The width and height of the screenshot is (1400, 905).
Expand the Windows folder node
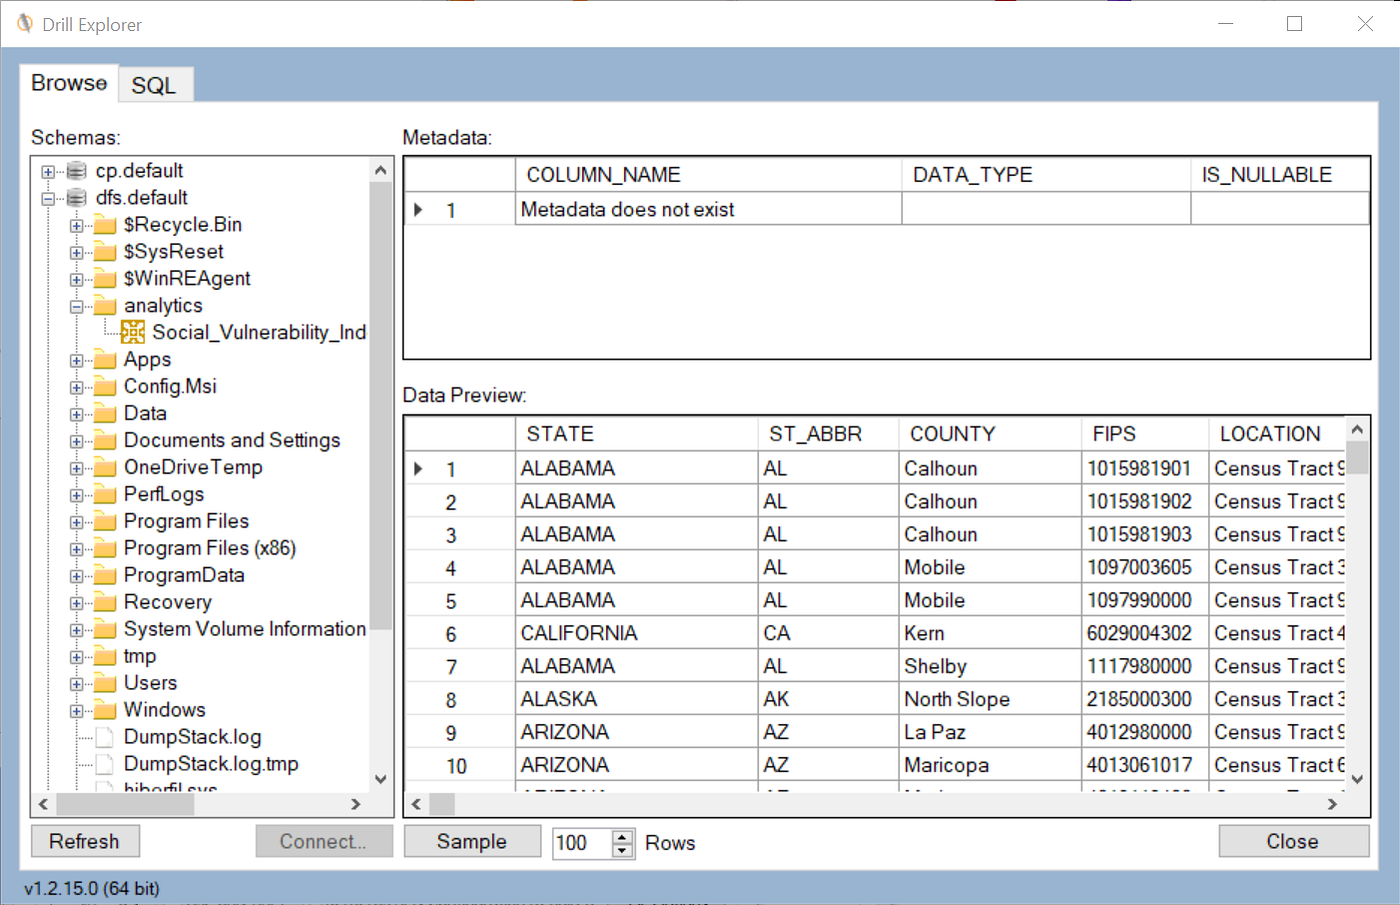(x=77, y=709)
